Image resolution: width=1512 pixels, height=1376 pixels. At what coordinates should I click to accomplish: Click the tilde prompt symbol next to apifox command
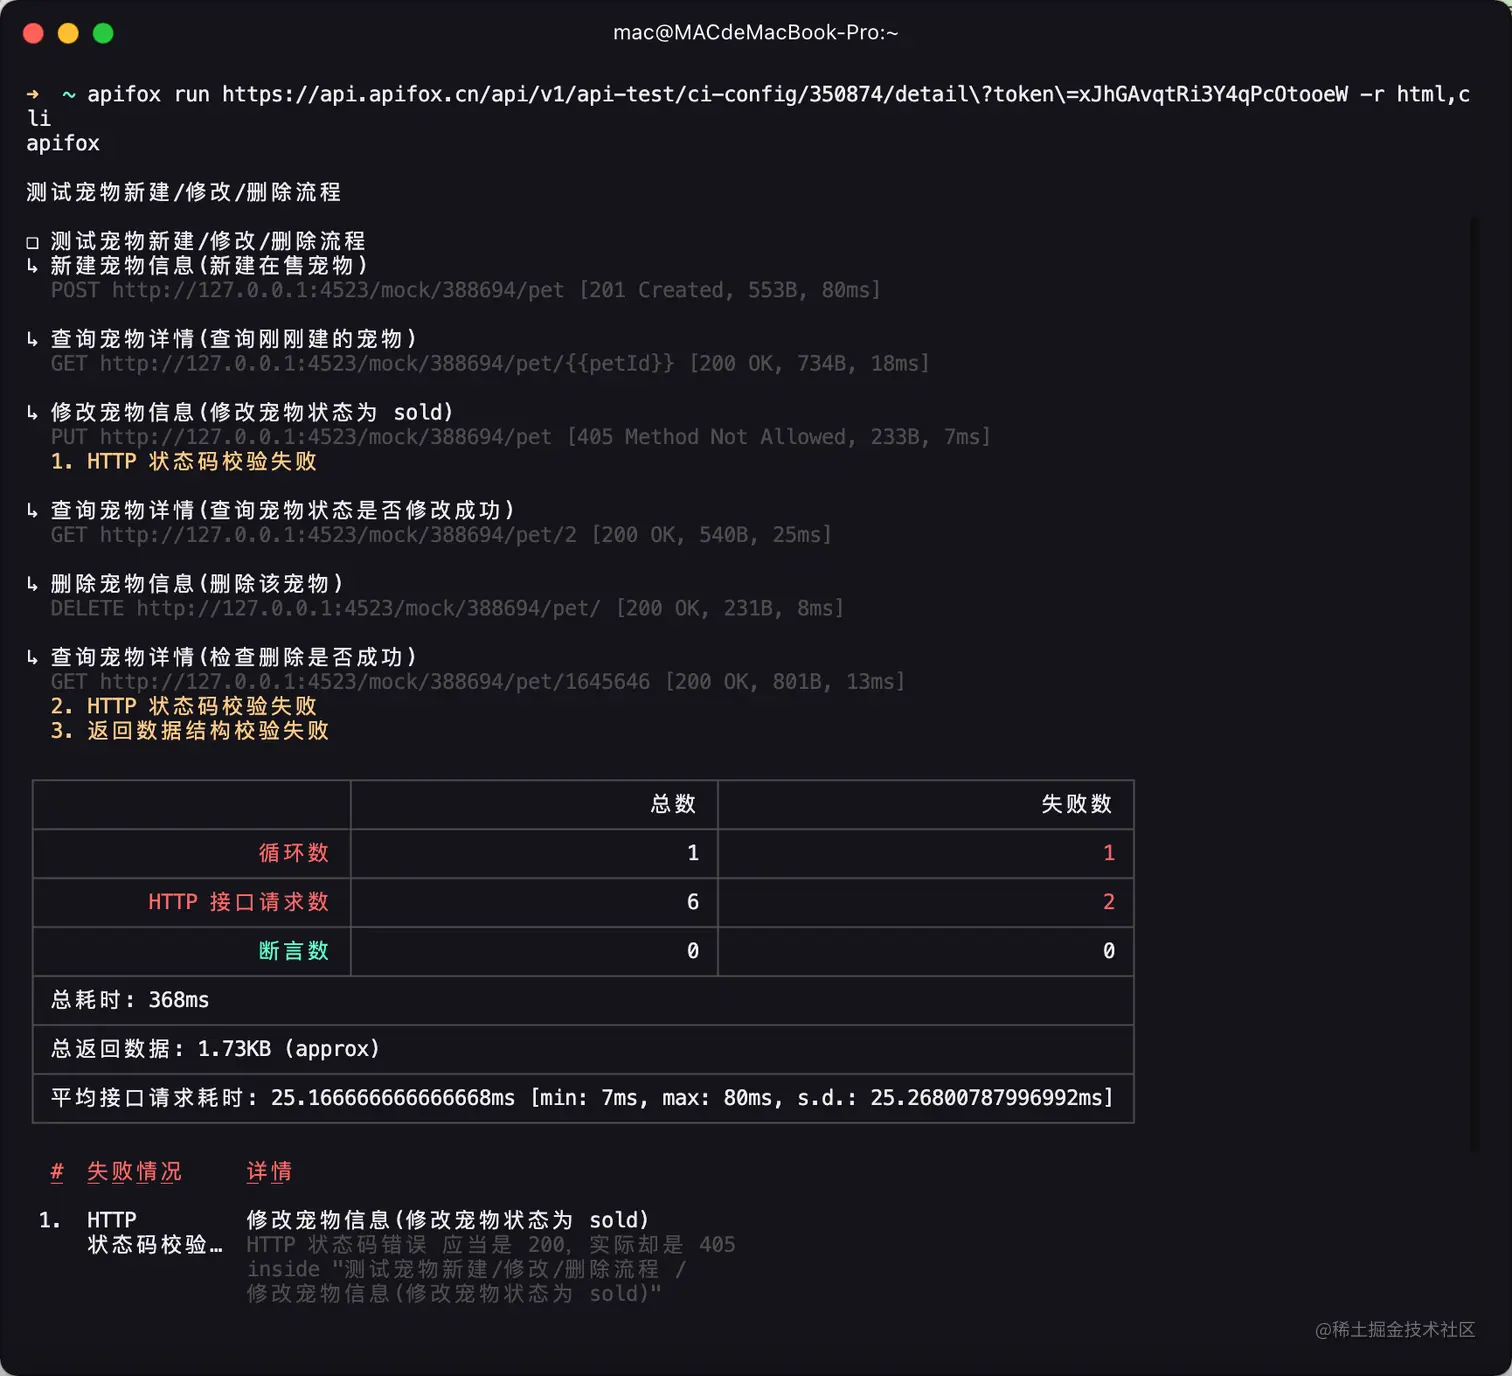click(x=66, y=94)
